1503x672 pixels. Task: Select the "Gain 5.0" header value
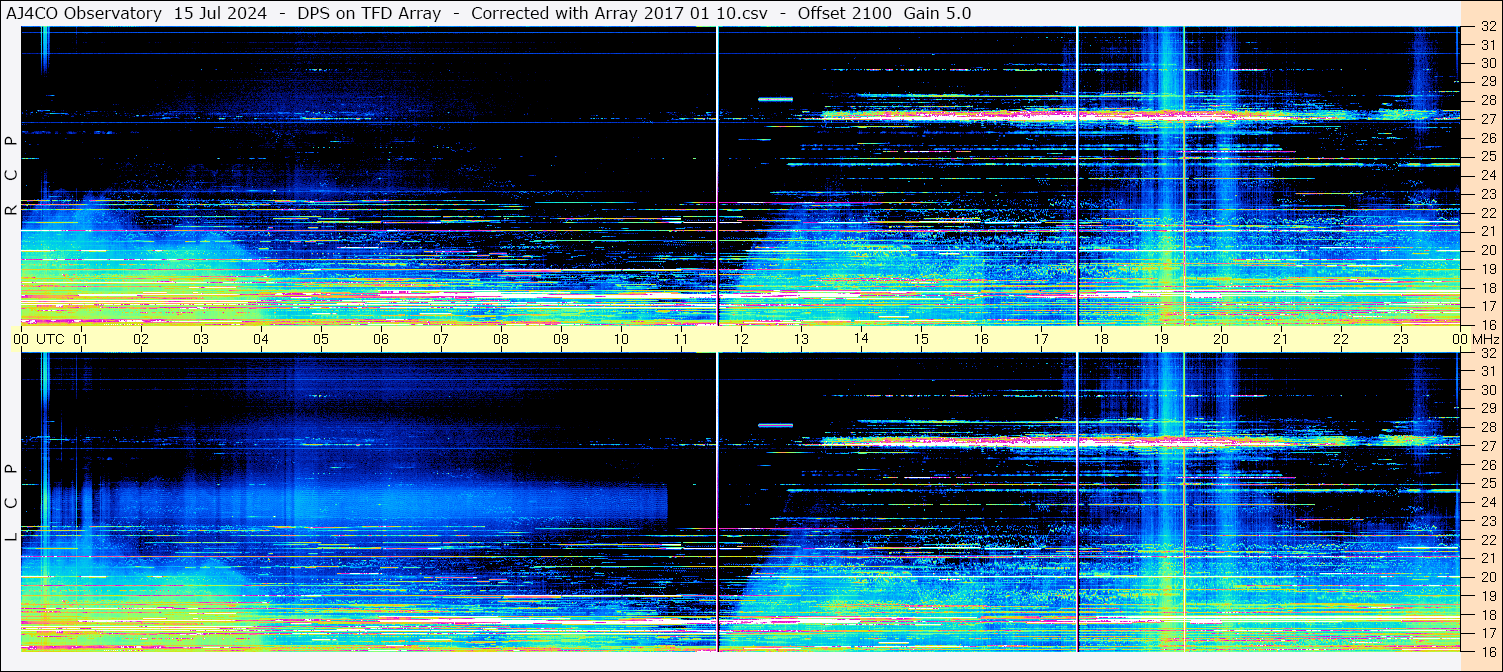(937, 14)
